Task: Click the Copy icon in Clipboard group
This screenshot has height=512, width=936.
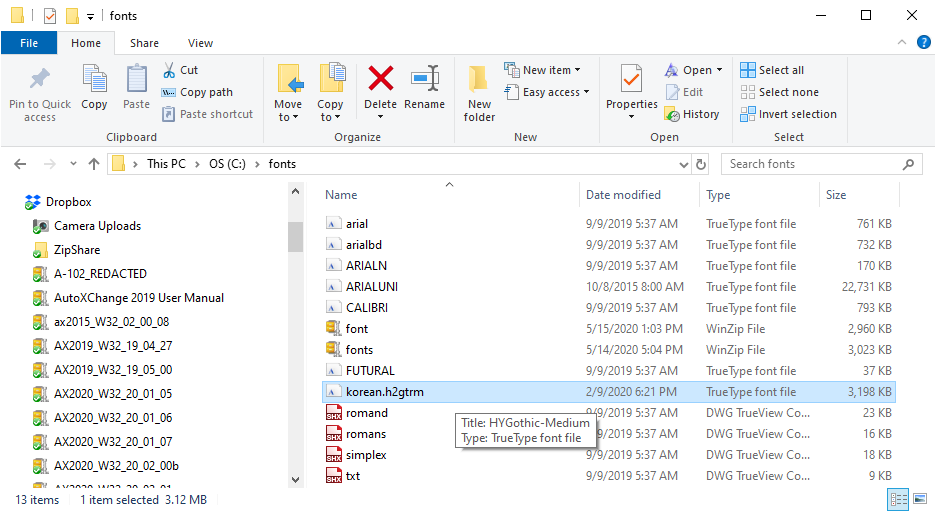Action: pyautogui.click(x=94, y=80)
